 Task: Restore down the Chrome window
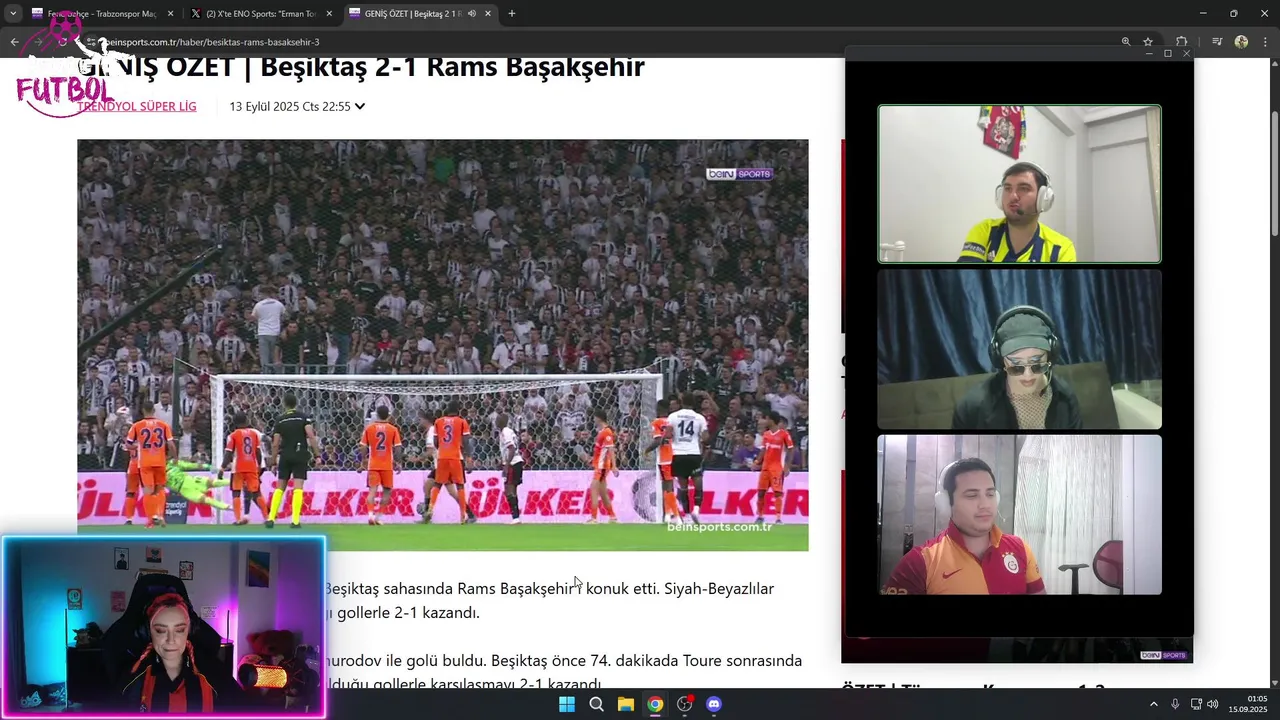coord(1233,14)
